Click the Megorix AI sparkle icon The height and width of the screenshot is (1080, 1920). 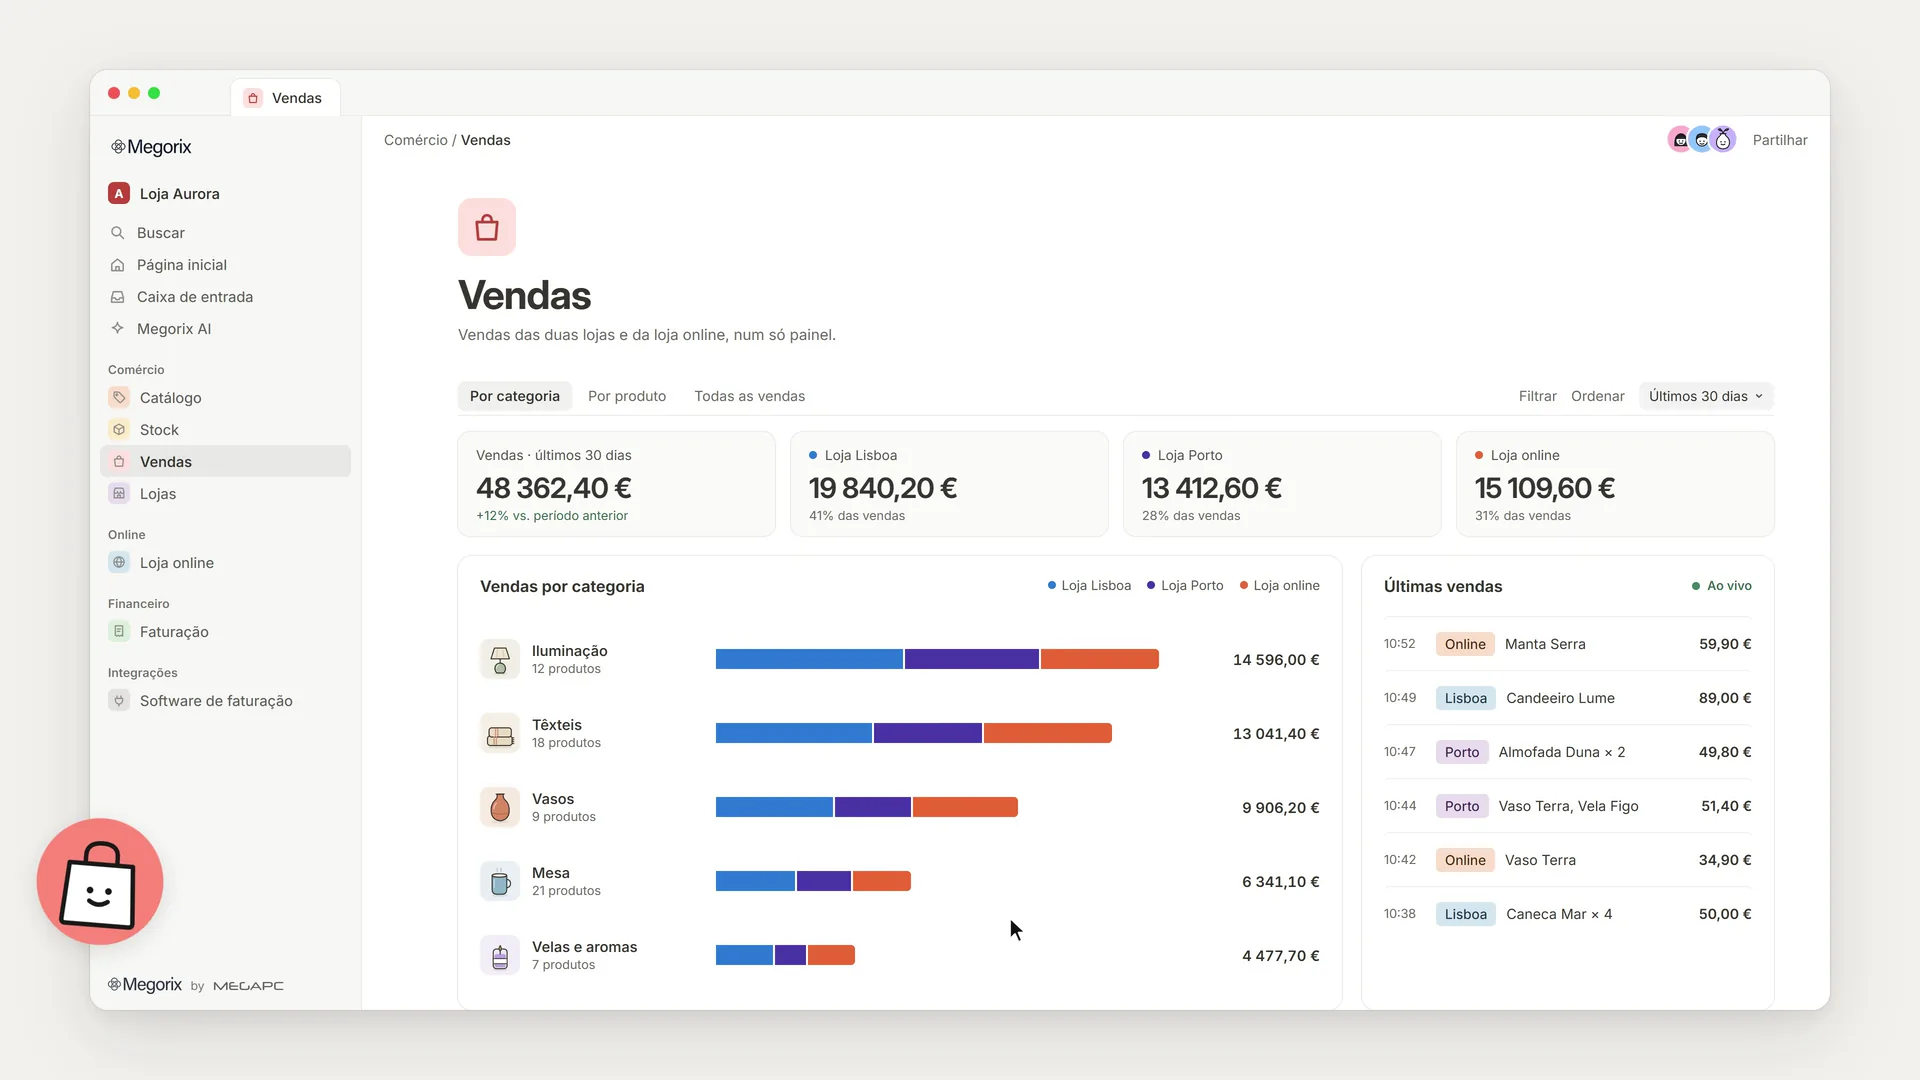(x=117, y=329)
